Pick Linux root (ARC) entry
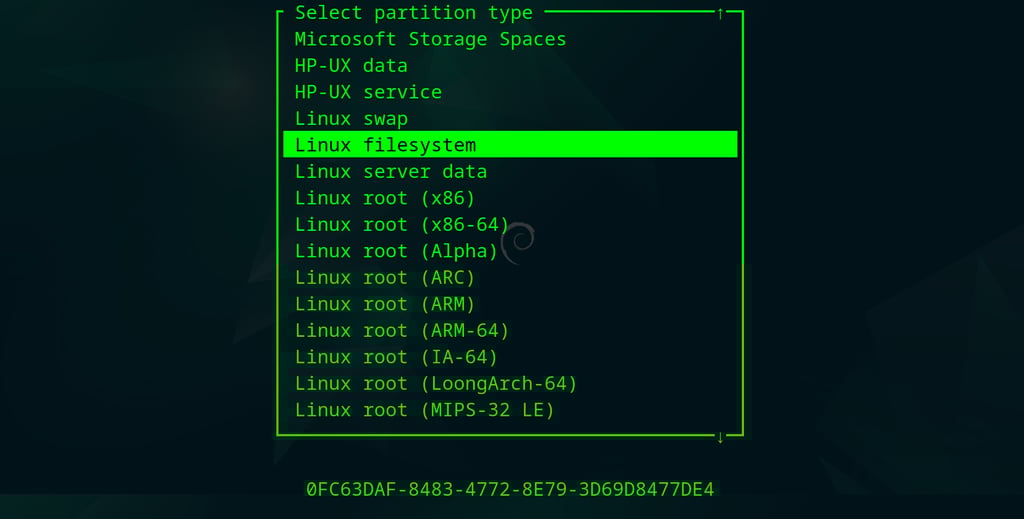 coord(385,278)
